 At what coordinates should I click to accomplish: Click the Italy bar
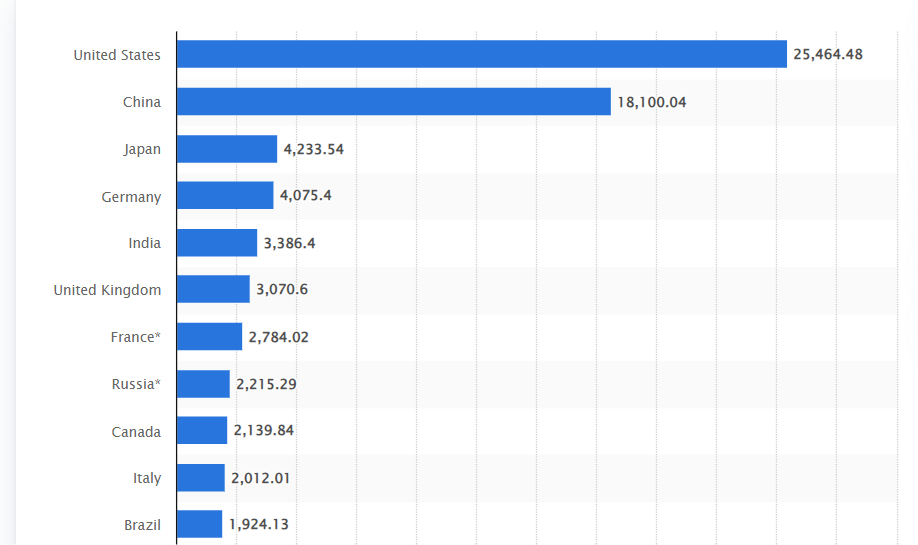click(201, 477)
